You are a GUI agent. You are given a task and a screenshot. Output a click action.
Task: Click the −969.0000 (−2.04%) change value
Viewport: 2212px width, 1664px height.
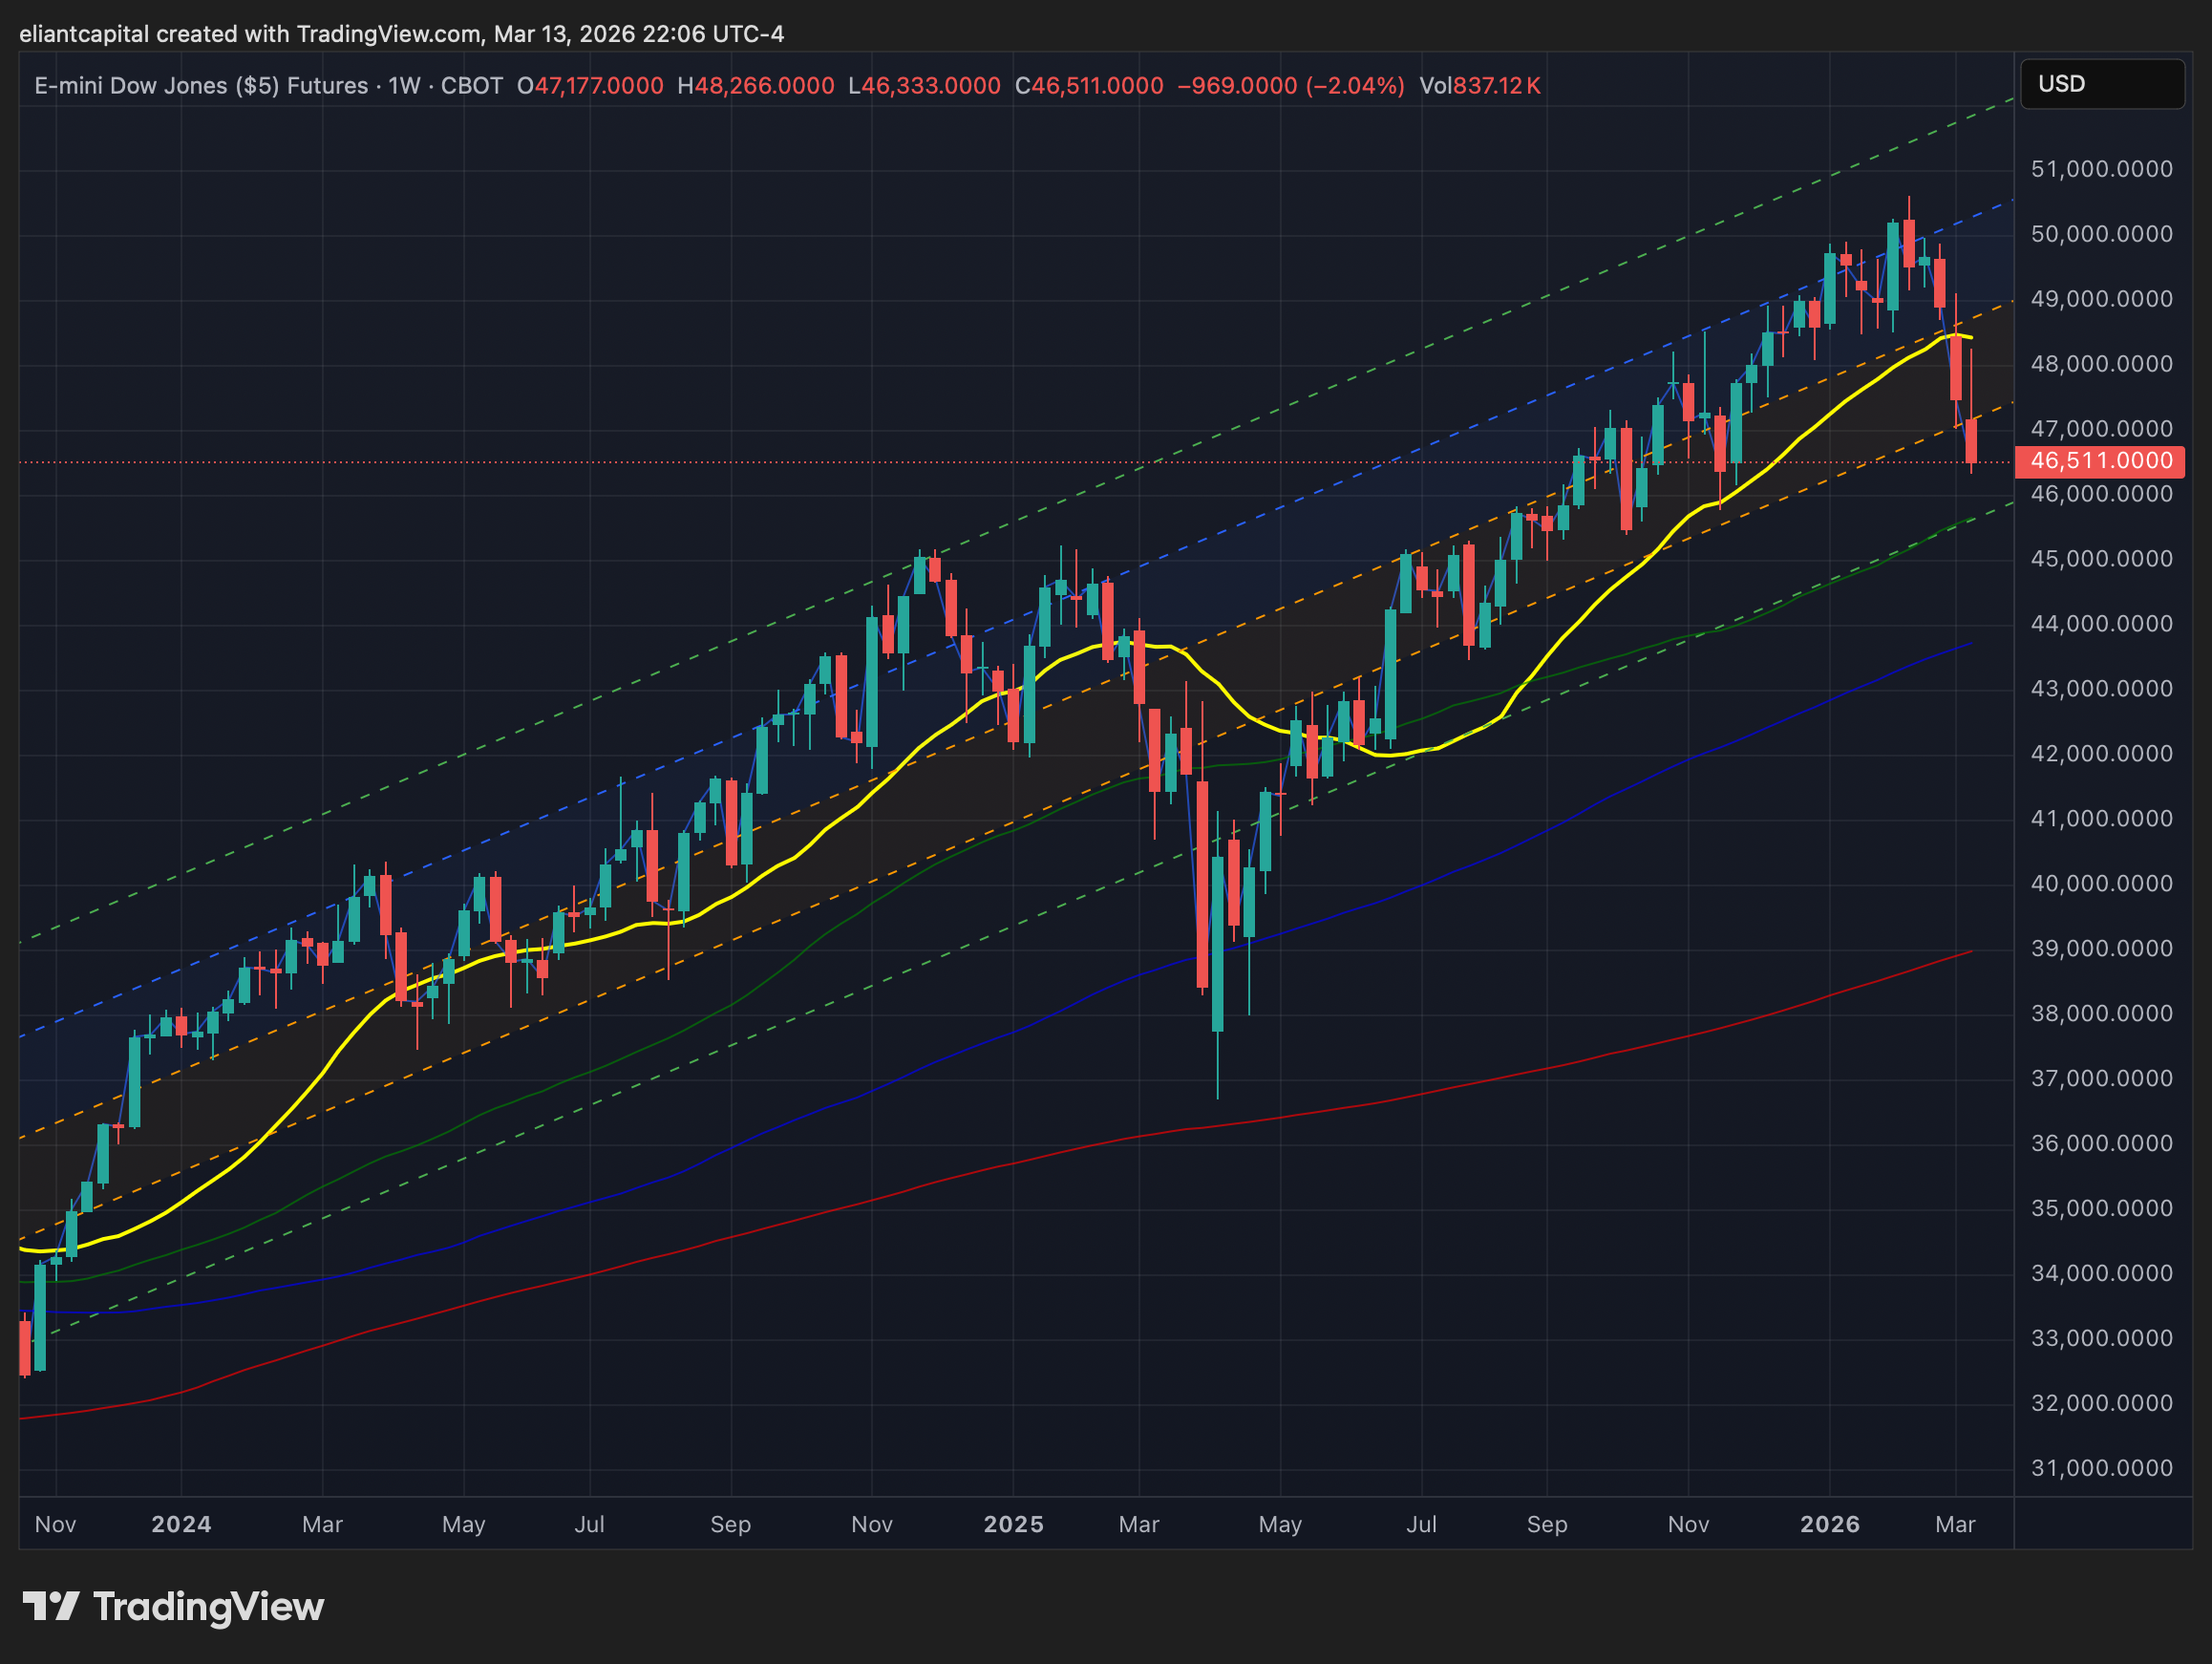click(x=1290, y=86)
